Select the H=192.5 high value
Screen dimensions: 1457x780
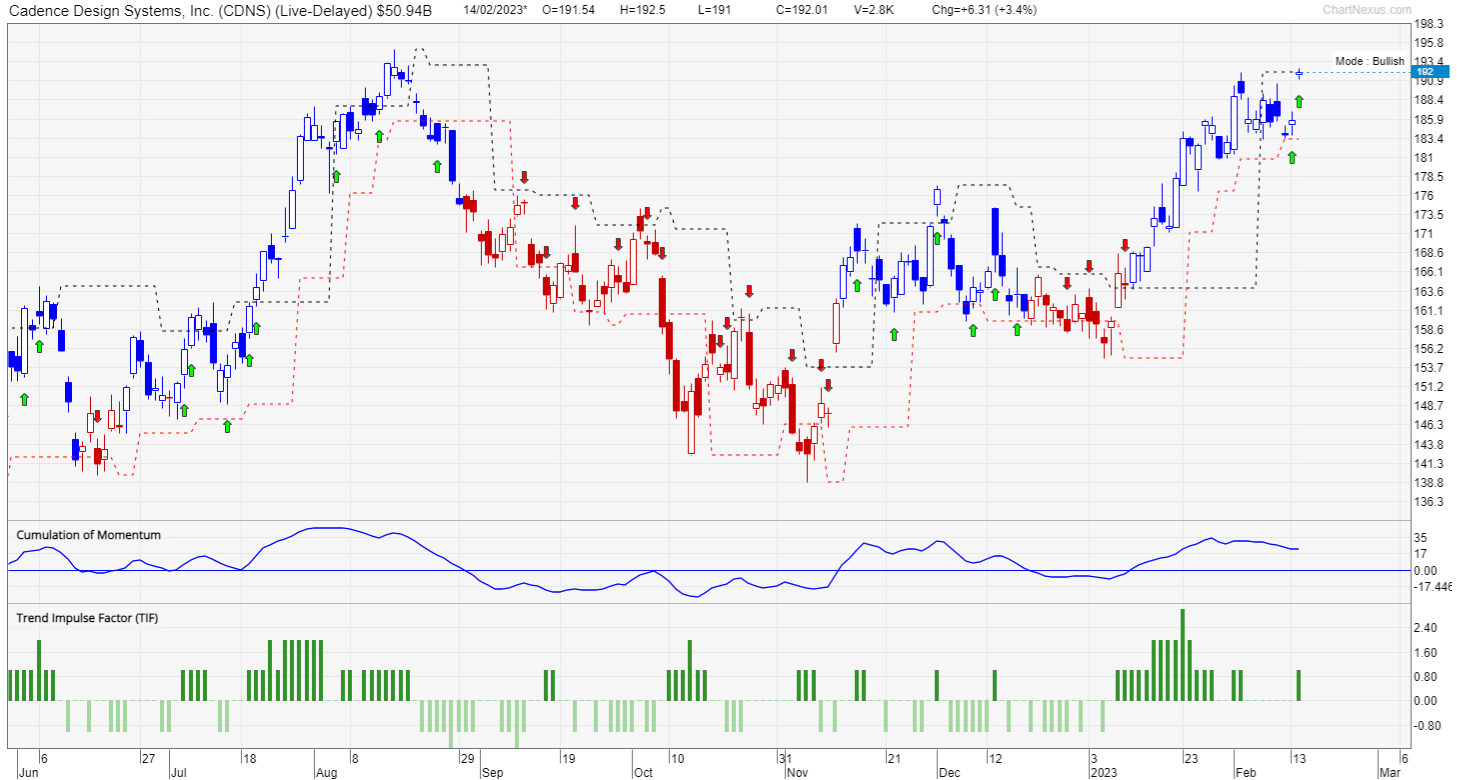643,10
